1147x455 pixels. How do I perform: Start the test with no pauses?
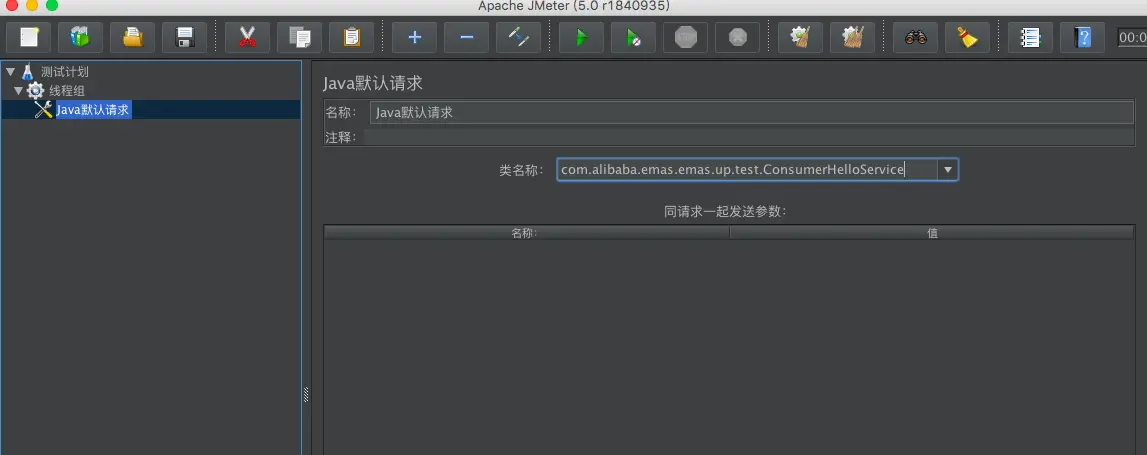point(633,37)
